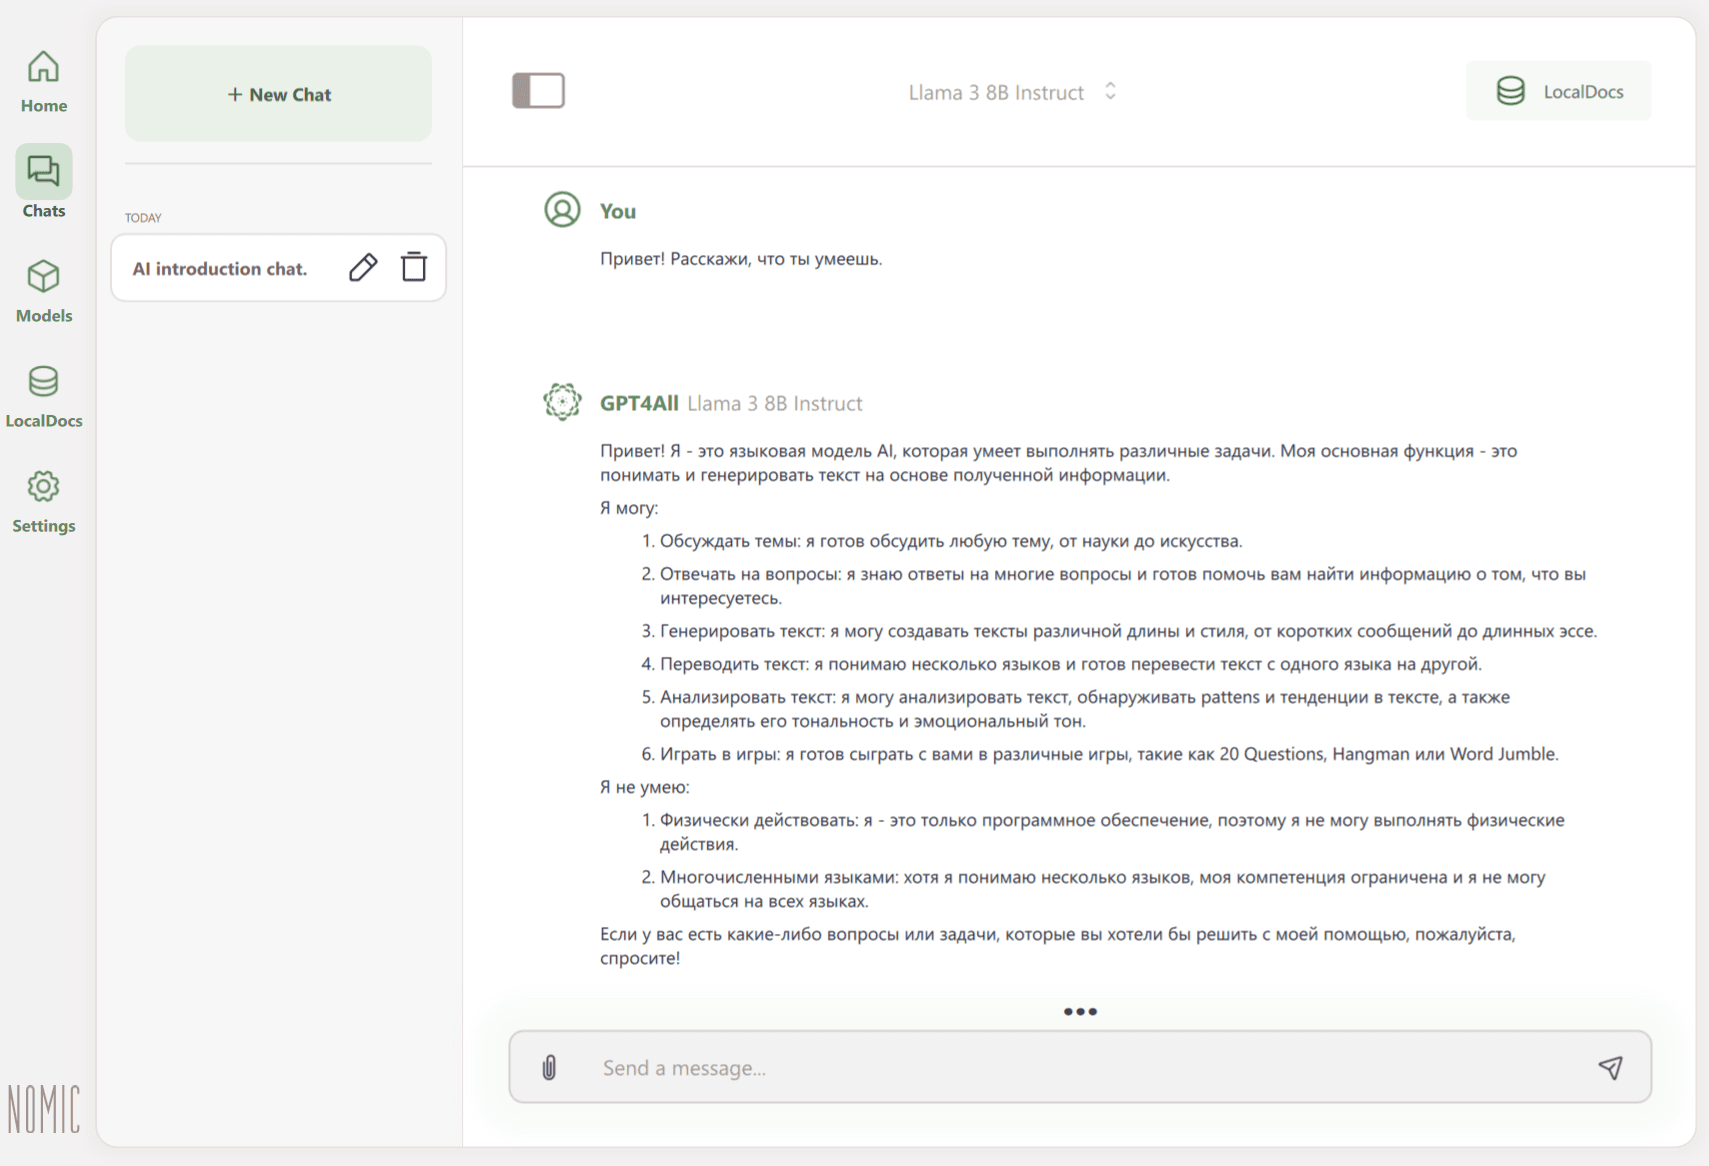
Task: Click the GPT4All avatar icon in the response
Action: [562, 402]
